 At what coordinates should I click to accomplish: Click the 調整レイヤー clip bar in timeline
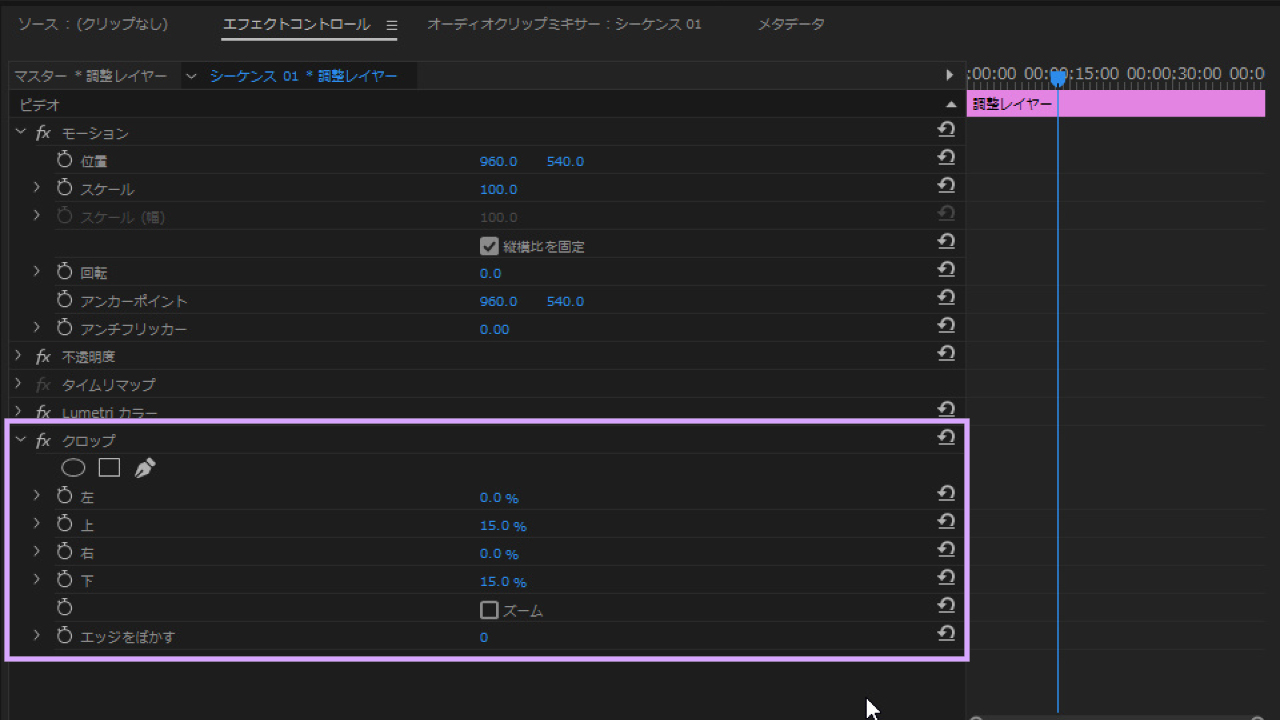pos(1116,104)
